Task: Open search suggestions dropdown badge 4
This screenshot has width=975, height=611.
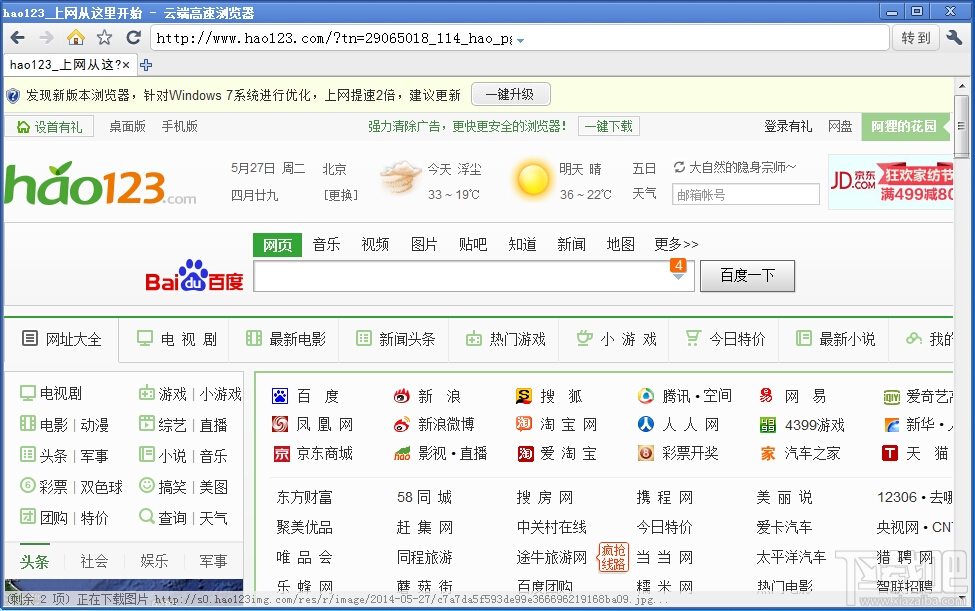Action: tap(678, 269)
